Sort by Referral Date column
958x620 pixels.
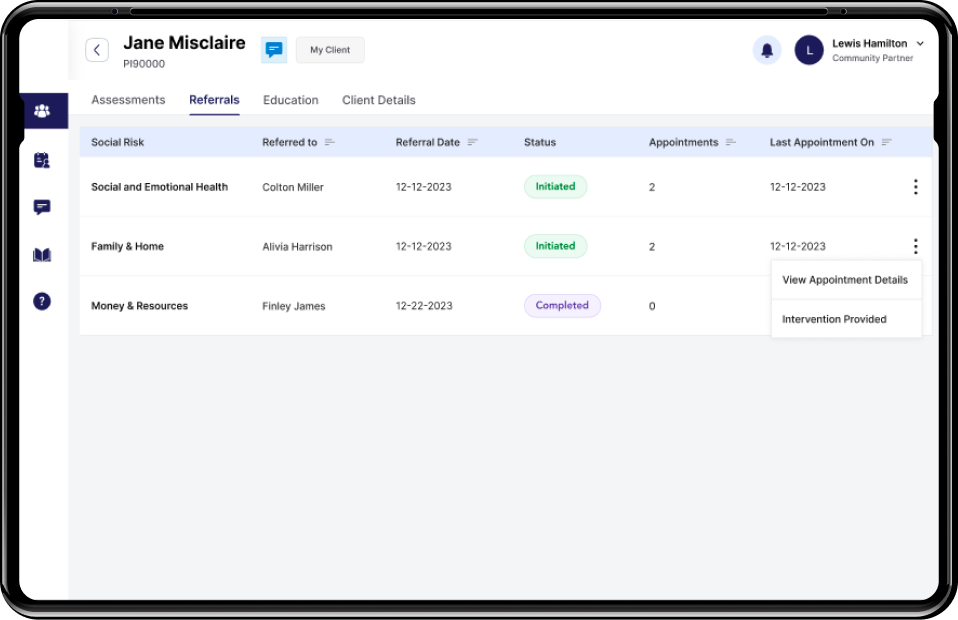473,143
